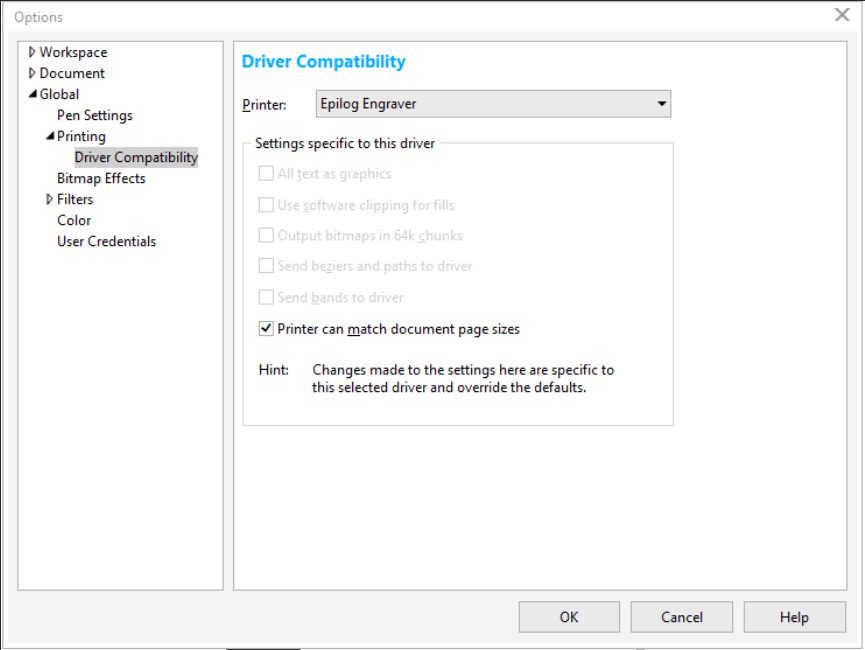The image size is (865, 650).
Task: Click the Cancel button
Action: click(681, 617)
